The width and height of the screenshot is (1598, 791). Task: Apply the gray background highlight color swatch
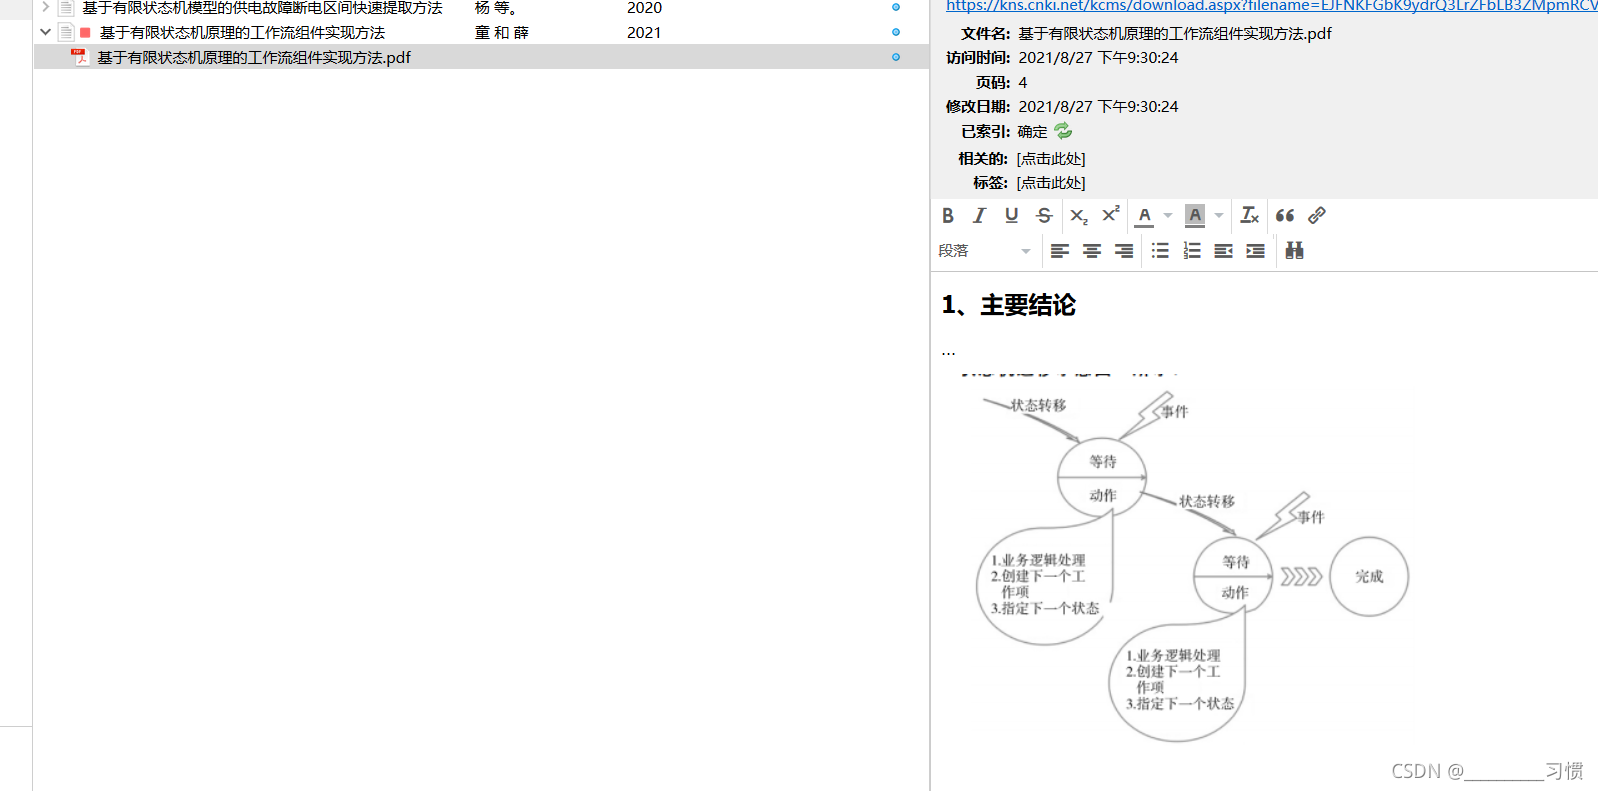[1195, 215]
